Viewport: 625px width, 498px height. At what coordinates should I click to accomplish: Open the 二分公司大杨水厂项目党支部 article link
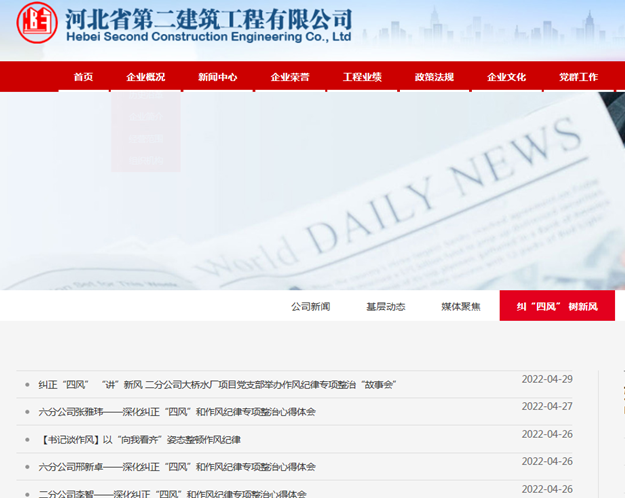coord(217,384)
